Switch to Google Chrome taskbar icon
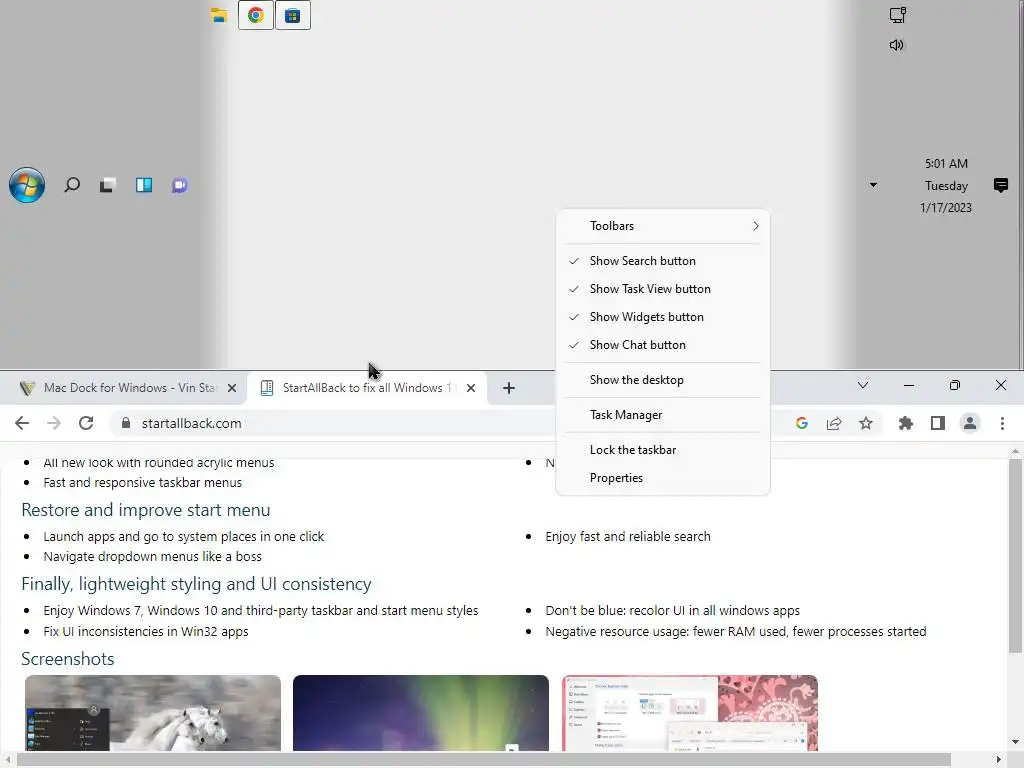 click(256, 16)
